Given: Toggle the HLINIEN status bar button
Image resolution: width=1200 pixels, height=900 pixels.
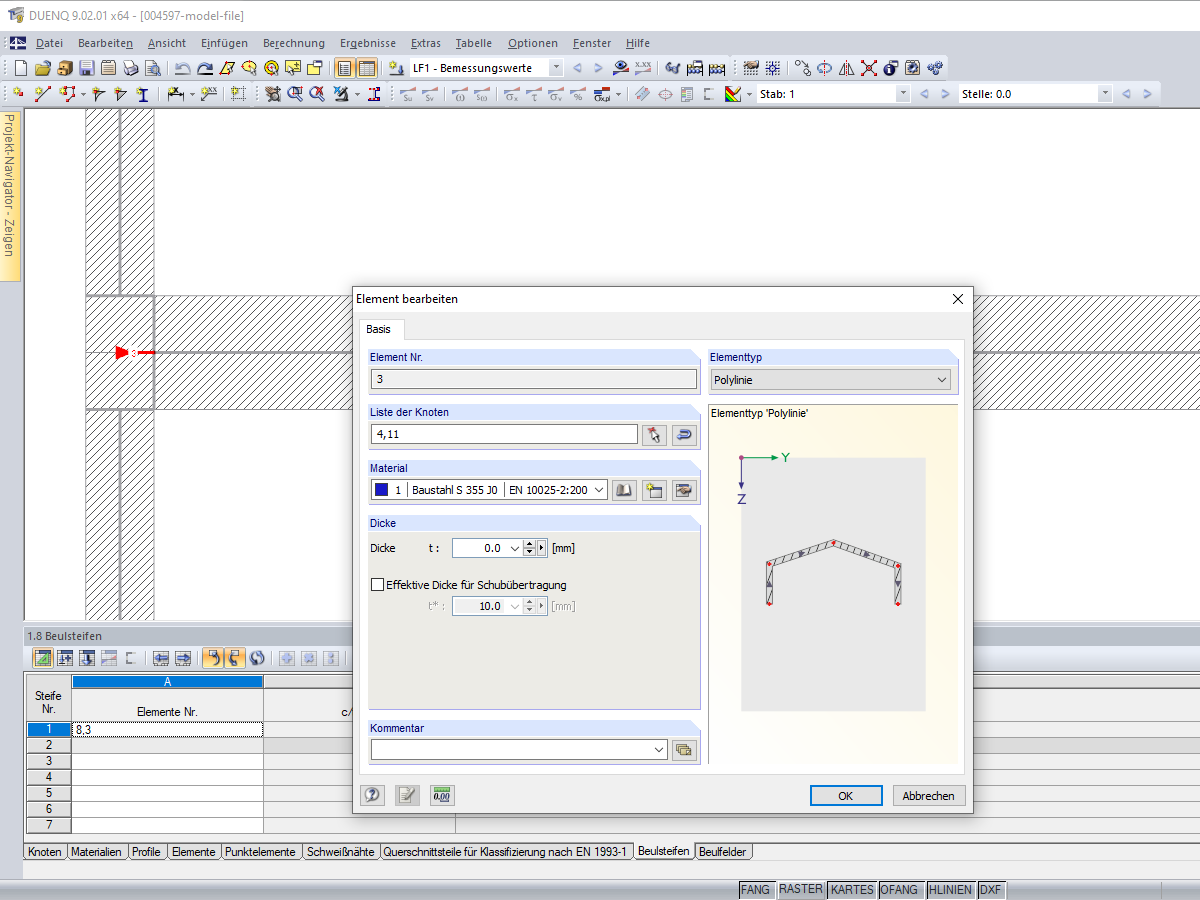Looking at the screenshot, I should tap(950, 889).
